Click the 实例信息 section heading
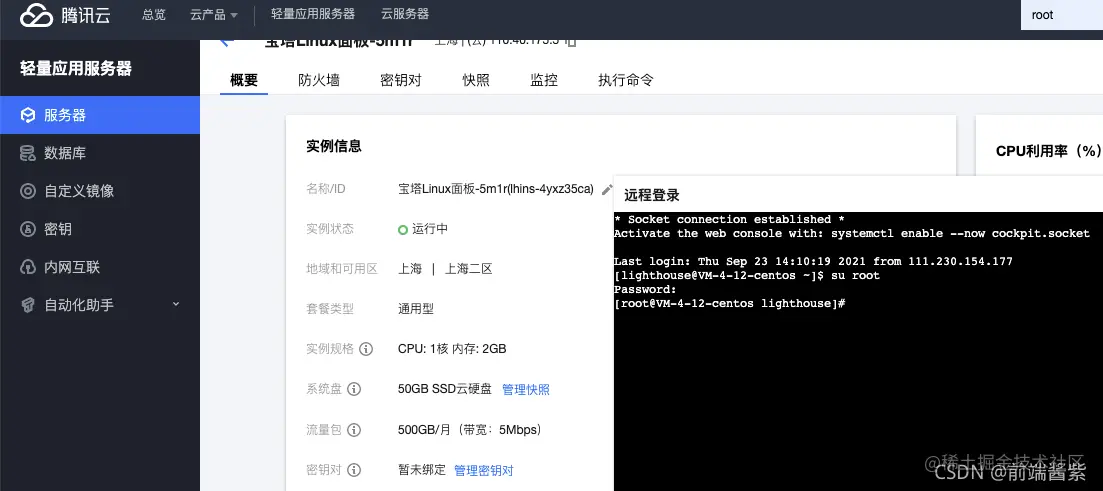This screenshot has width=1103, height=491. click(x=333, y=146)
